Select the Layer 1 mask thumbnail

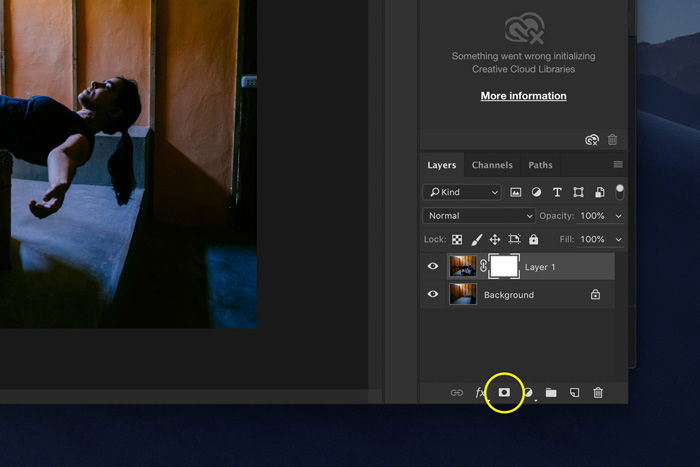pos(504,267)
